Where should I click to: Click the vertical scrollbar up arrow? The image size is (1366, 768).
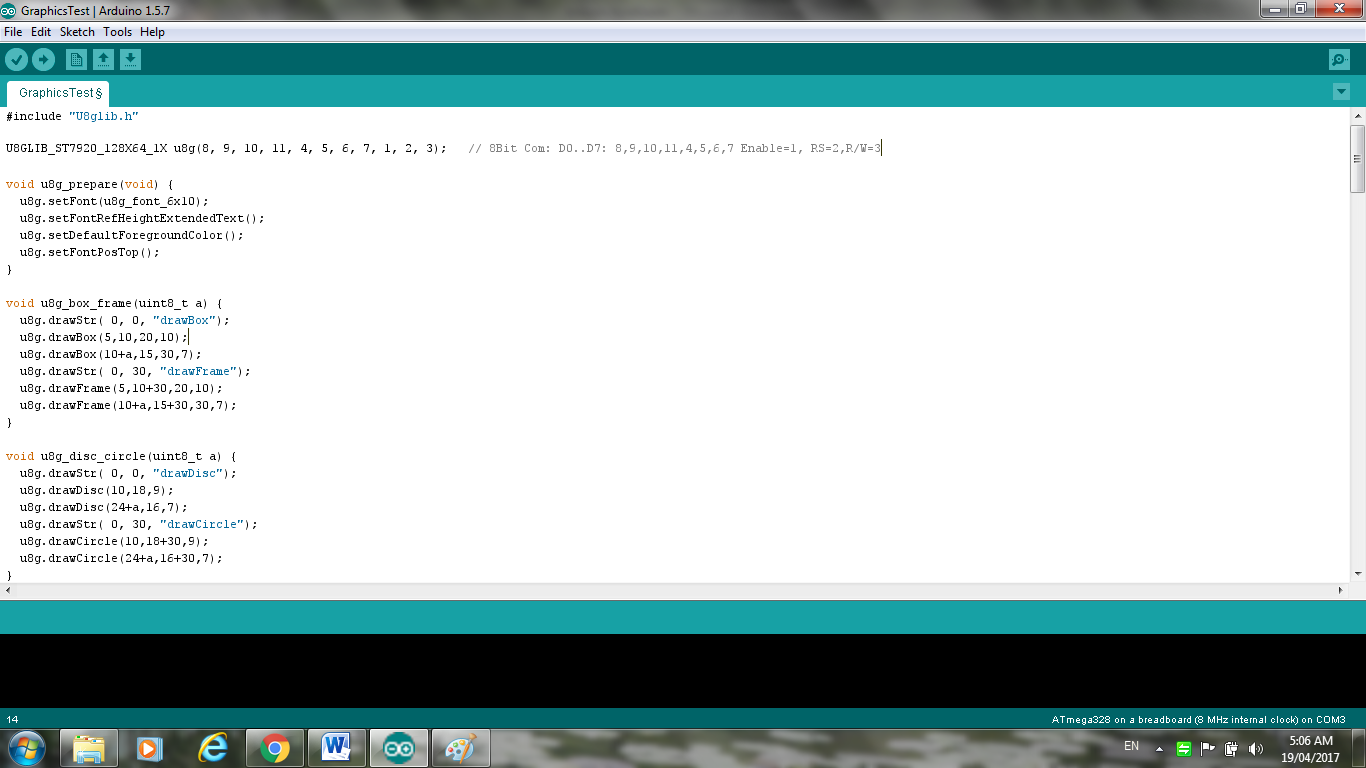1357,116
